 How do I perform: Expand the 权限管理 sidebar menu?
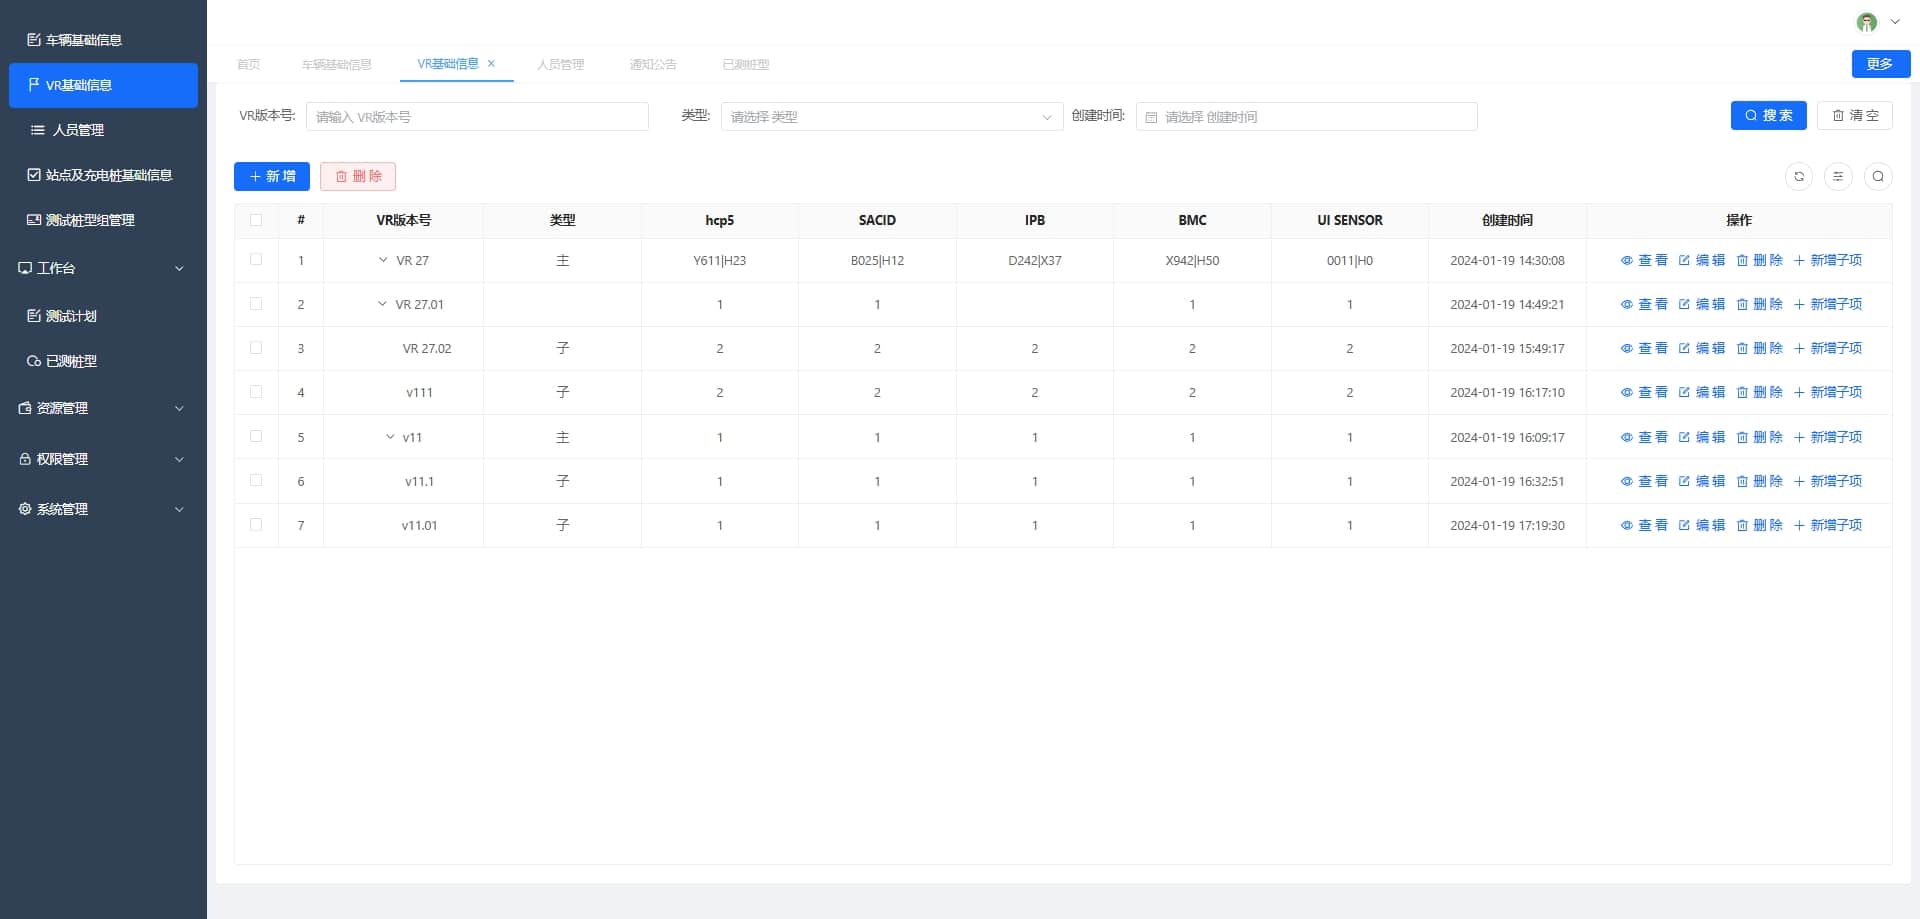tap(103, 459)
